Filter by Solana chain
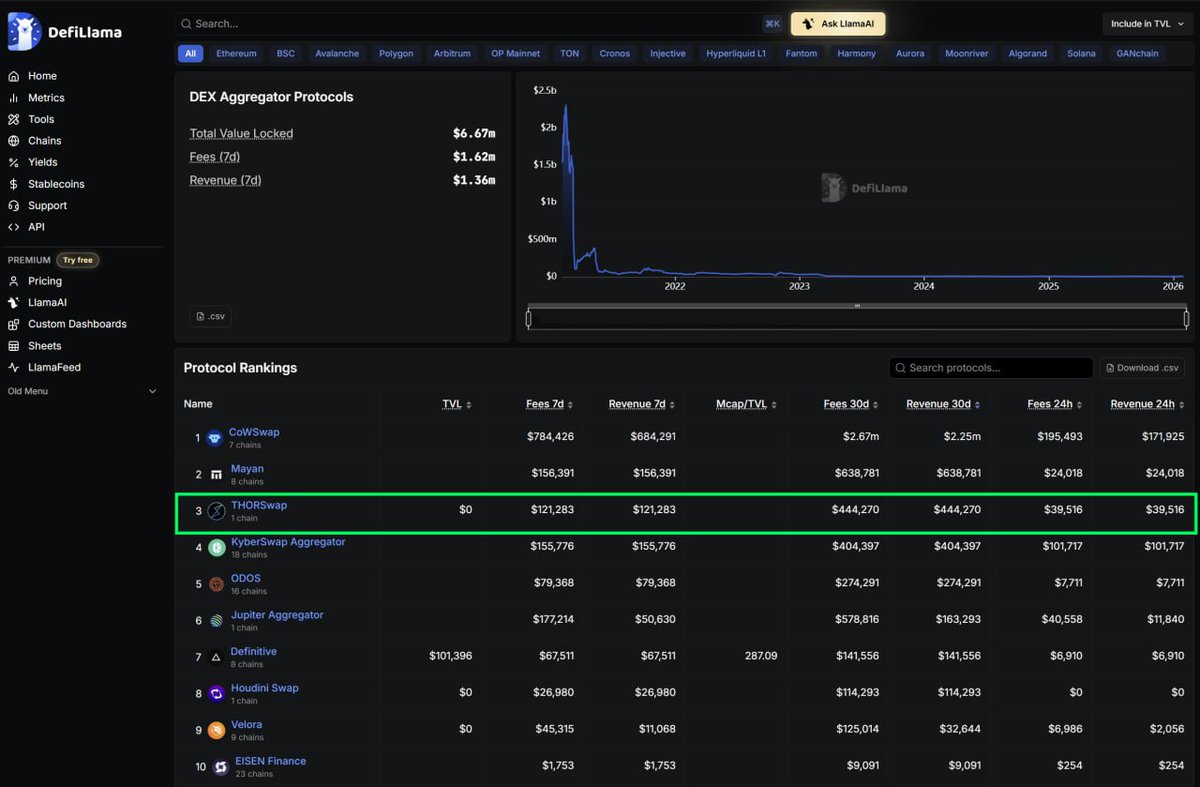Image resolution: width=1200 pixels, height=787 pixels. click(1081, 53)
